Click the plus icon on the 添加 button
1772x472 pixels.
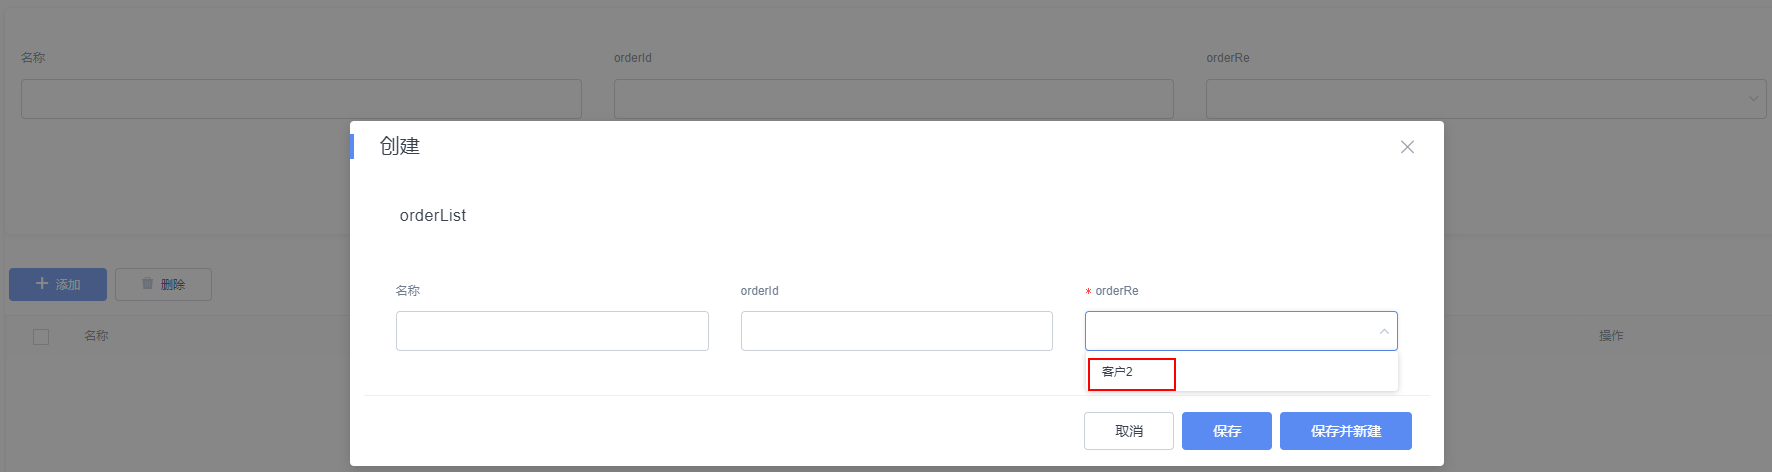tap(42, 284)
